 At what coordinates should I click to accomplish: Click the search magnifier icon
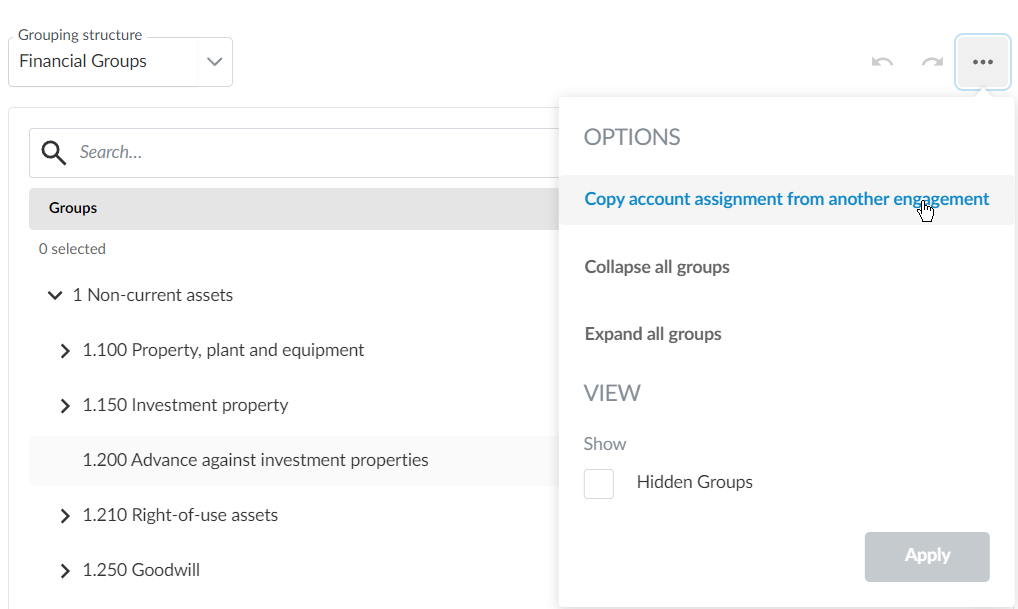[x=54, y=152]
